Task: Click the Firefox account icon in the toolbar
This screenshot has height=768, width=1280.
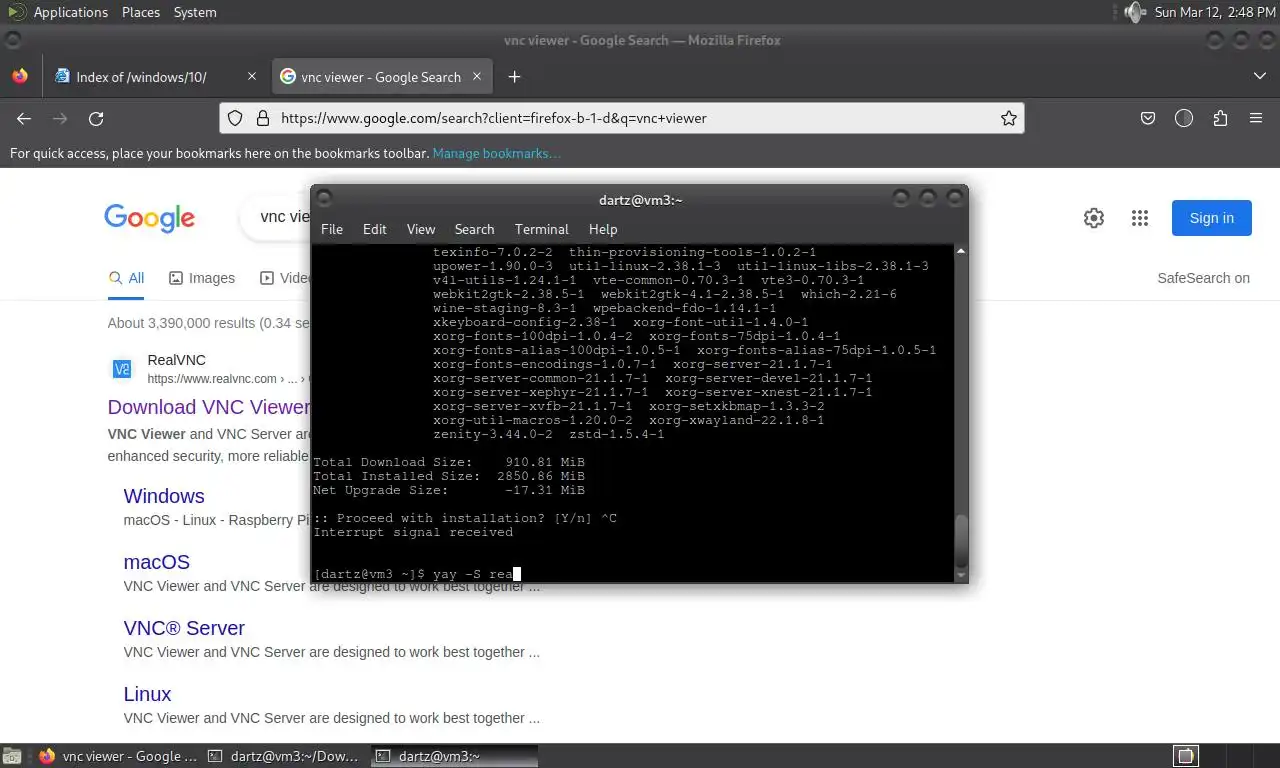Action: point(1184,118)
